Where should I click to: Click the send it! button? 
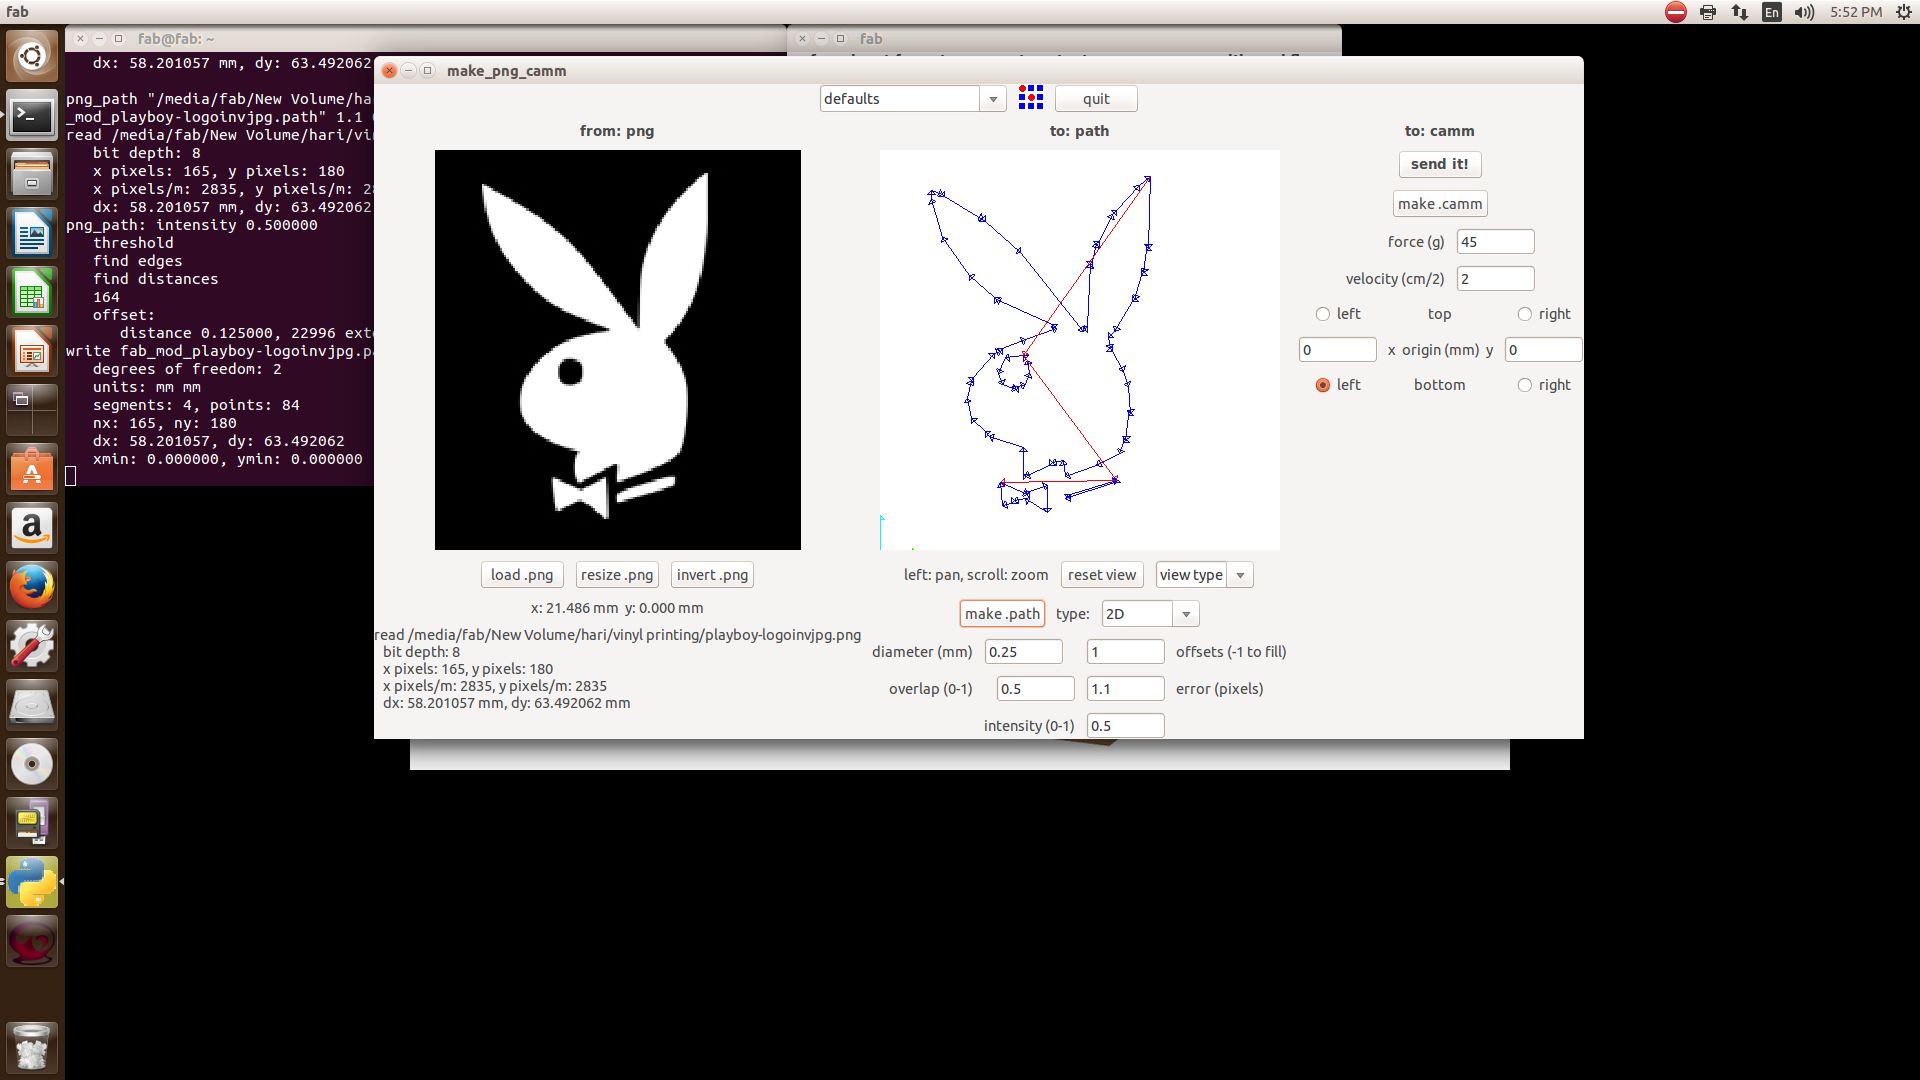pyautogui.click(x=1439, y=164)
